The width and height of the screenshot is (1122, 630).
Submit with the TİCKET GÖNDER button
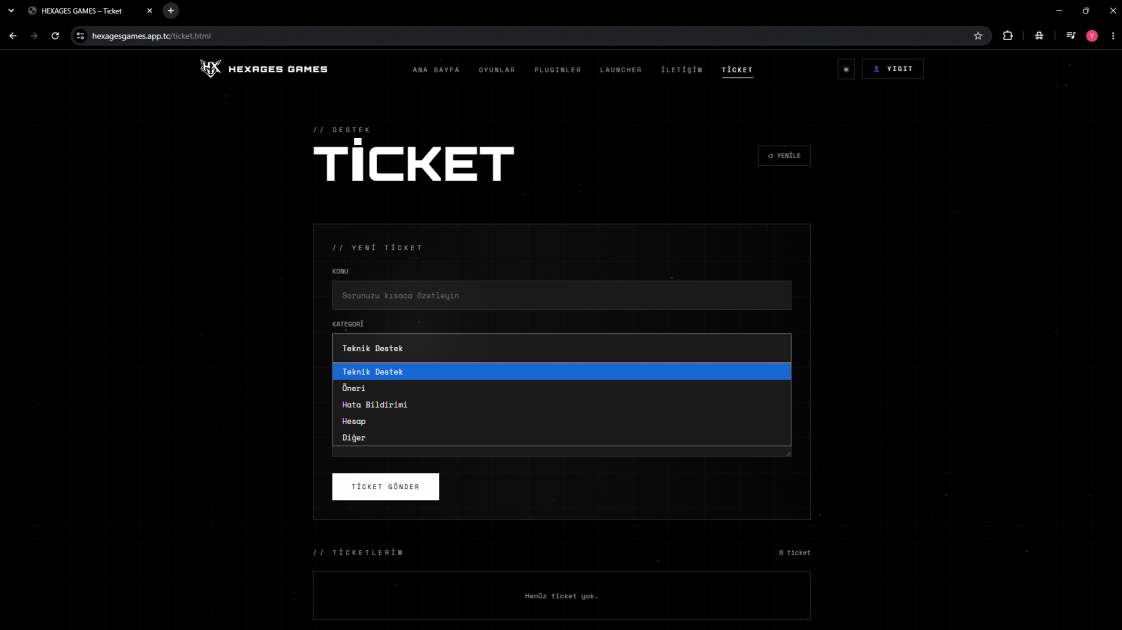click(386, 487)
